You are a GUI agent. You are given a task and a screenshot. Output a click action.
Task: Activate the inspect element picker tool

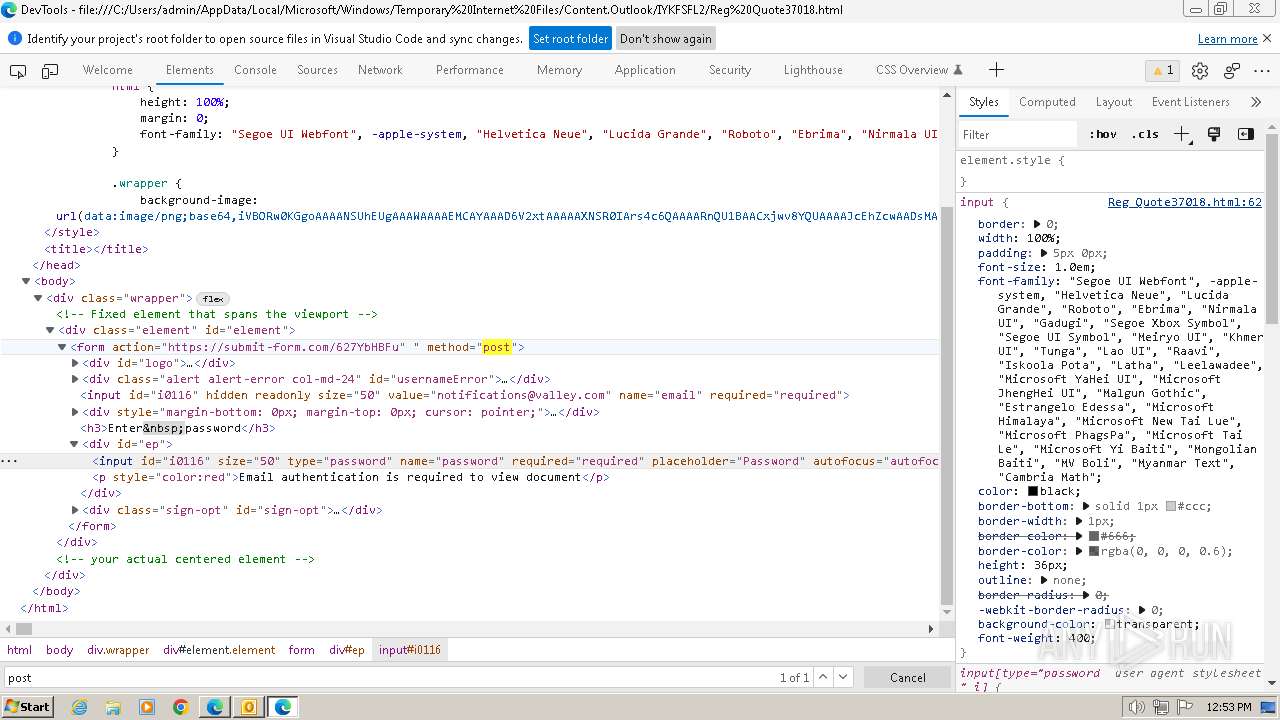click(x=18, y=70)
